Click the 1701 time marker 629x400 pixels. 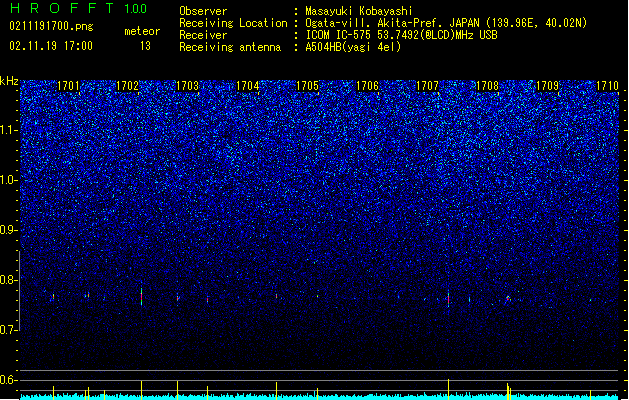(x=68, y=86)
